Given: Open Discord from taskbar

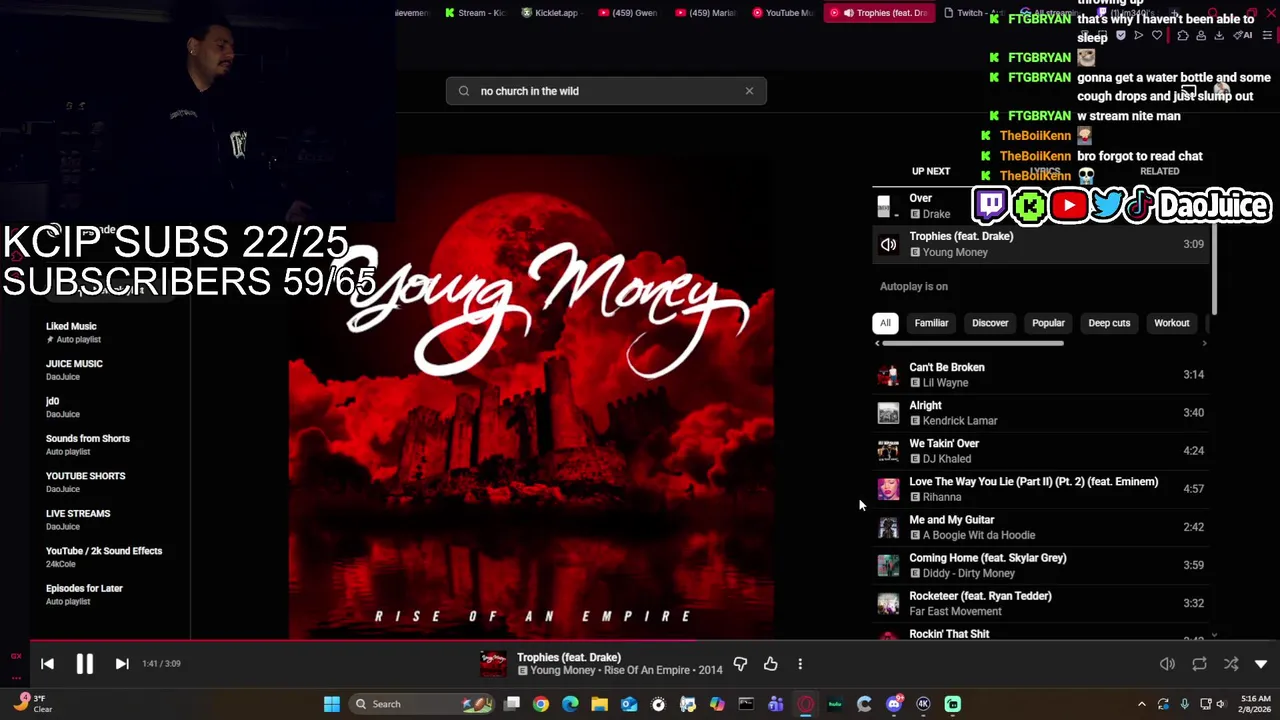Looking at the screenshot, I should pyautogui.click(x=894, y=704).
